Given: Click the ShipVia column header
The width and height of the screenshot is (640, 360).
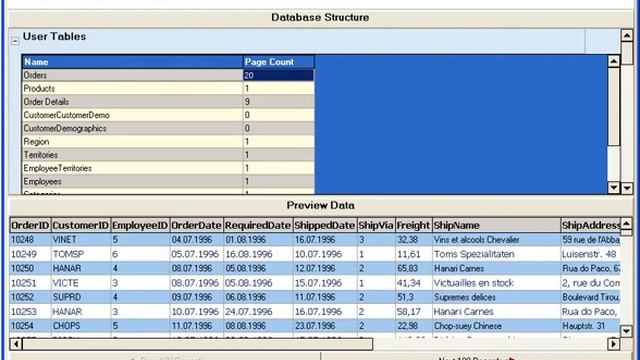Looking at the screenshot, I should pyautogui.click(x=376, y=225).
